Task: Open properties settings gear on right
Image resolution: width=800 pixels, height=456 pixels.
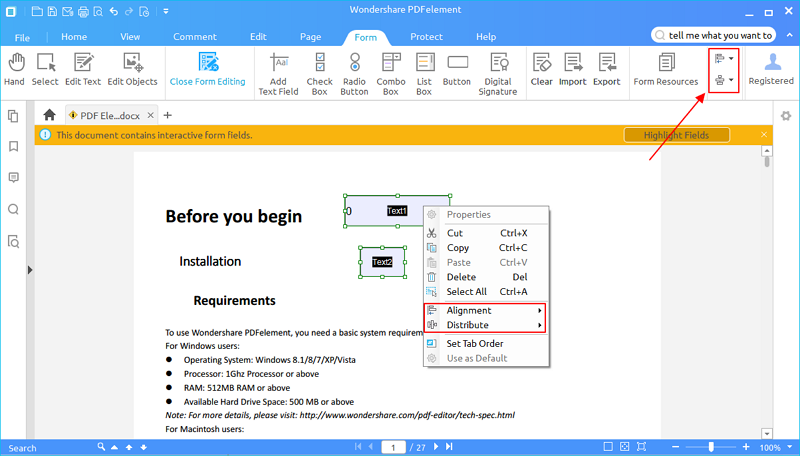Action: (786, 116)
